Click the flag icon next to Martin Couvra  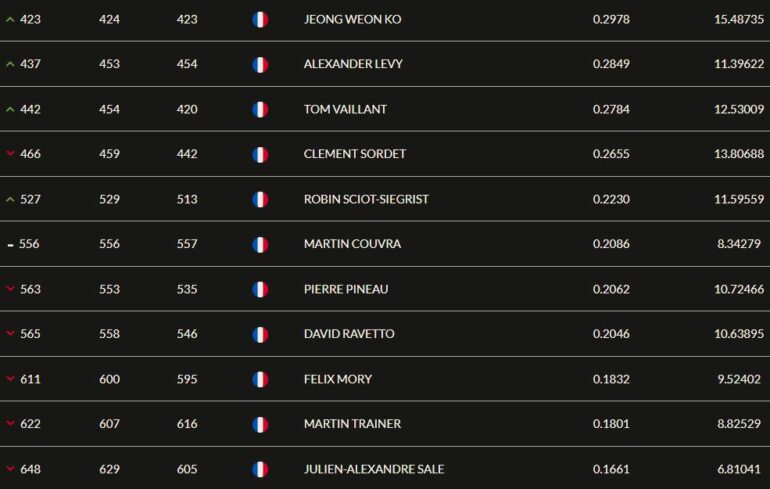260,244
